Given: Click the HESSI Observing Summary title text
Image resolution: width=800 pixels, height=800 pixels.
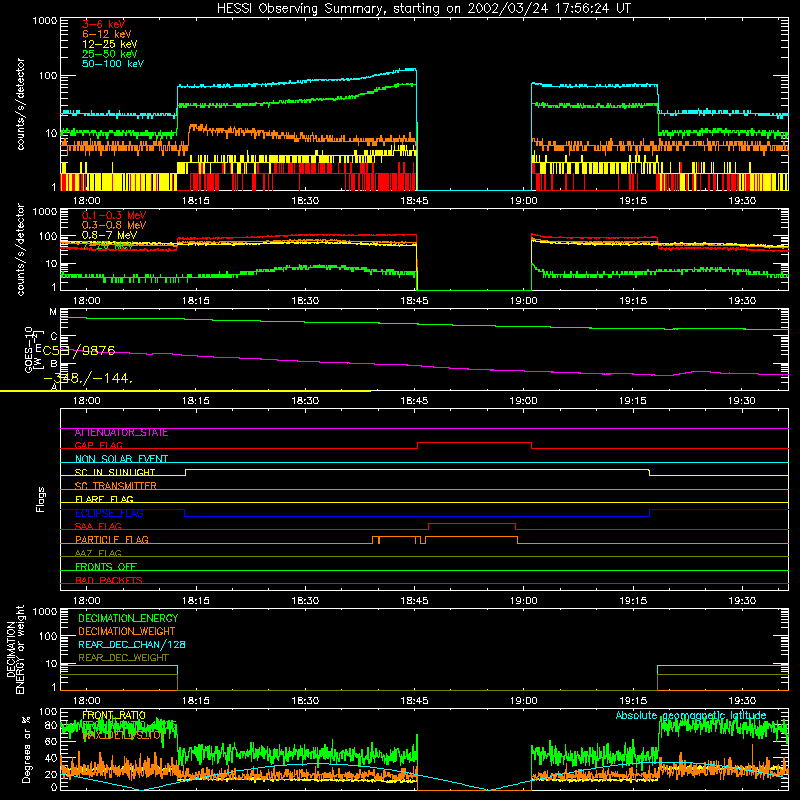Looking at the screenshot, I should pos(424,8).
